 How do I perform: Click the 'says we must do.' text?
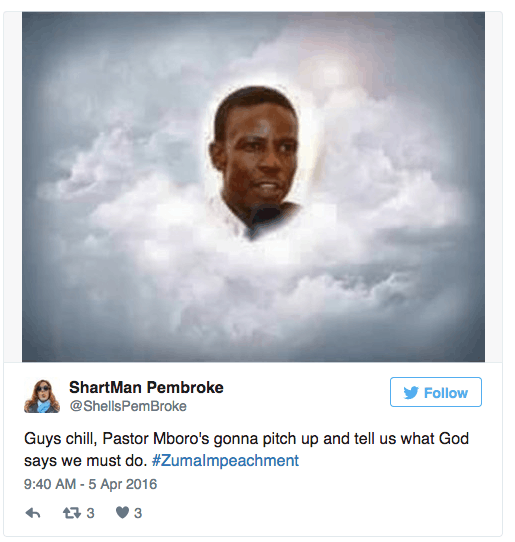[x=86, y=460]
